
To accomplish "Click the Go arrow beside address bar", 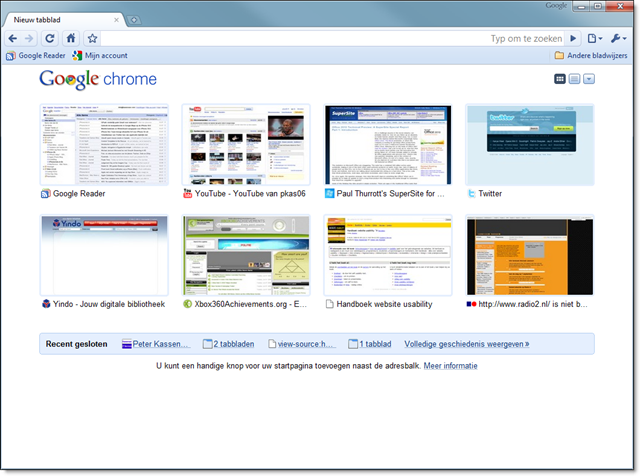I will click(573, 38).
